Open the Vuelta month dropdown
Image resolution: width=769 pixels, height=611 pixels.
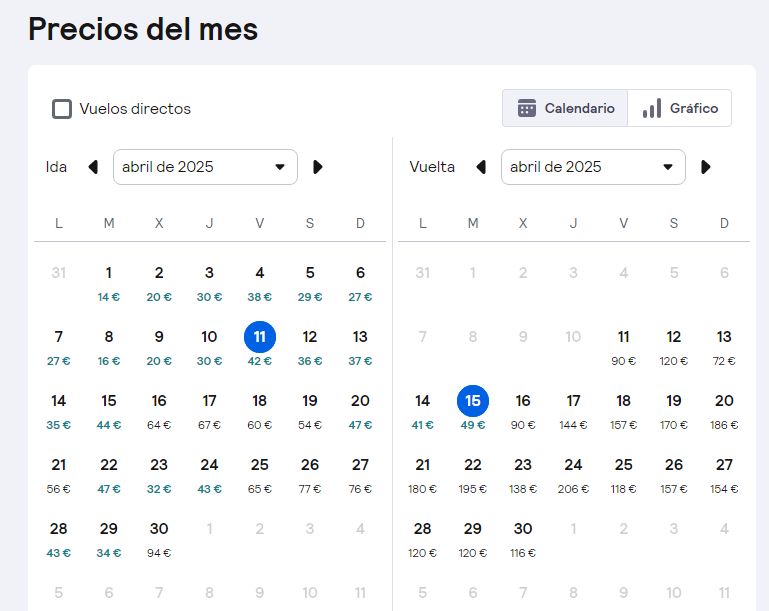pos(593,167)
